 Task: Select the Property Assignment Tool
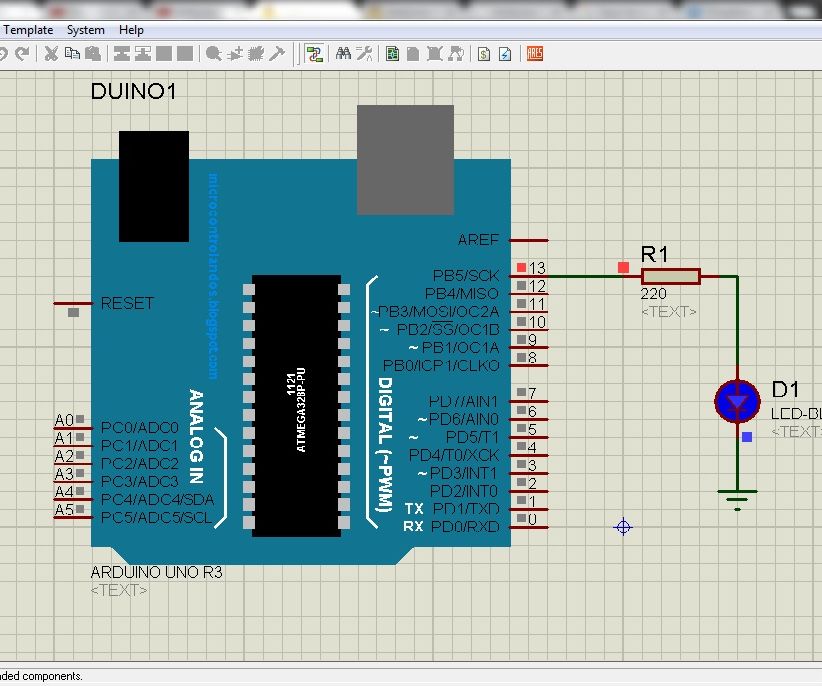click(x=363, y=53)
